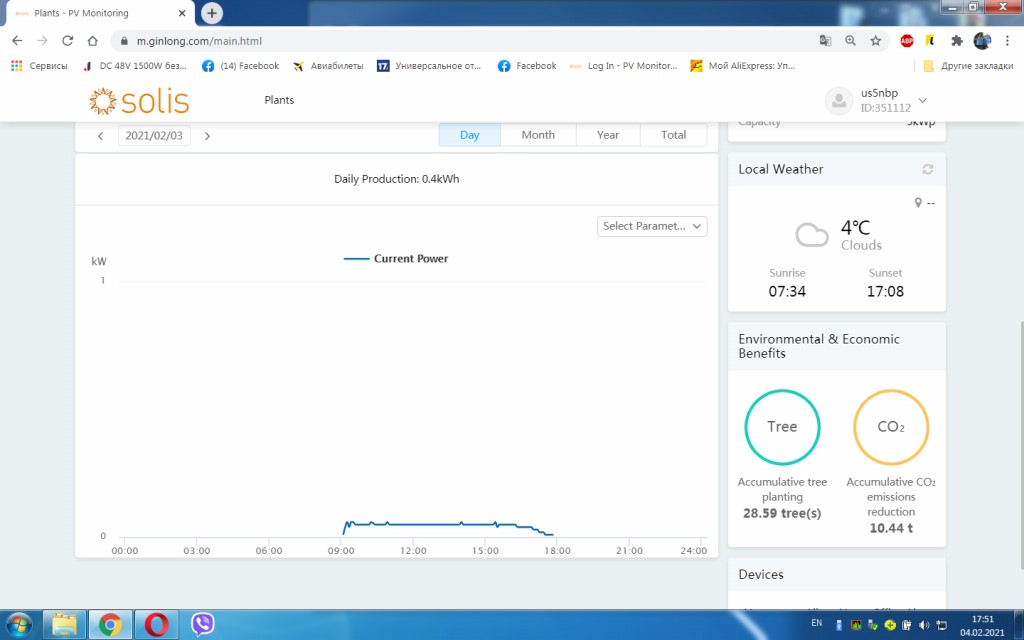Refresh the Local Weather panel
Screen dimensions: 1024x640
927,170
